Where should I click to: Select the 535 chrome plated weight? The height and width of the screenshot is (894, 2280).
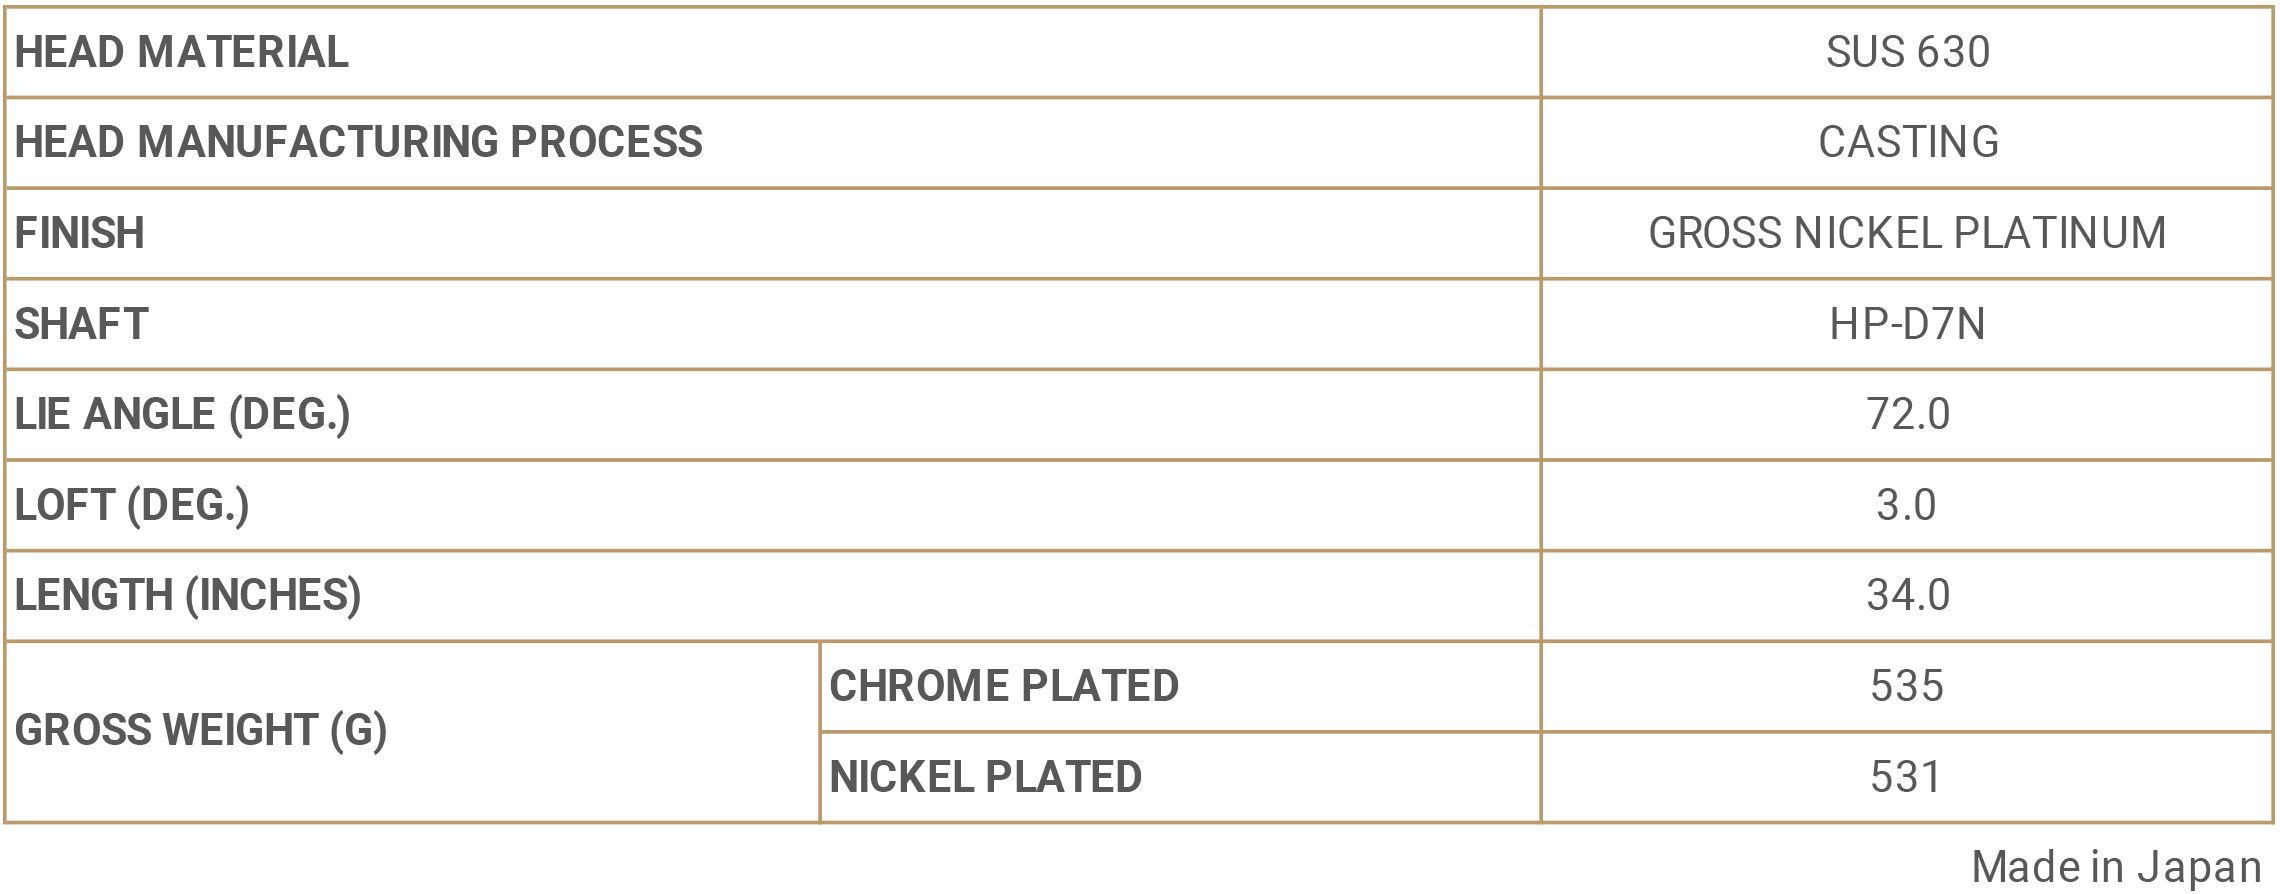(x=1906, y=686)
